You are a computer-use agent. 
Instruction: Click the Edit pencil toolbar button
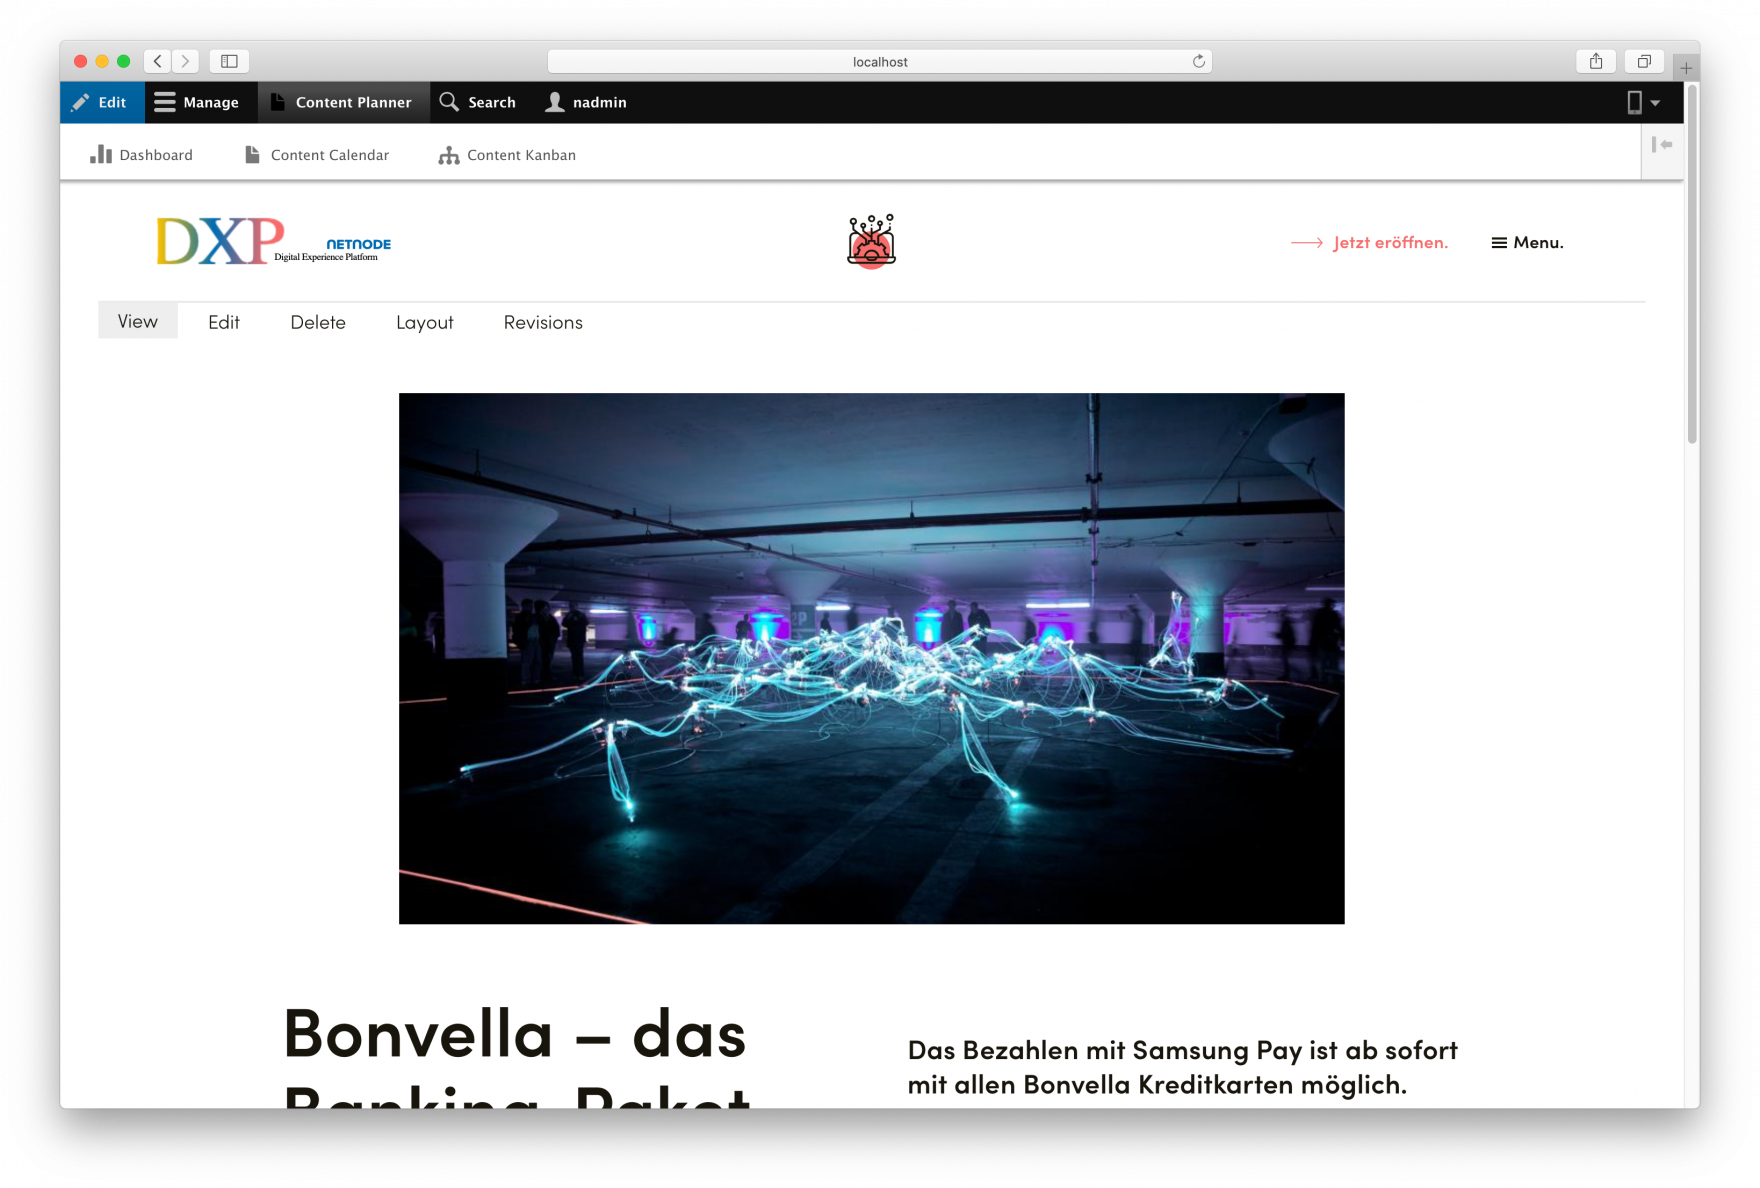pyautogui.click(x=101, y=102)
